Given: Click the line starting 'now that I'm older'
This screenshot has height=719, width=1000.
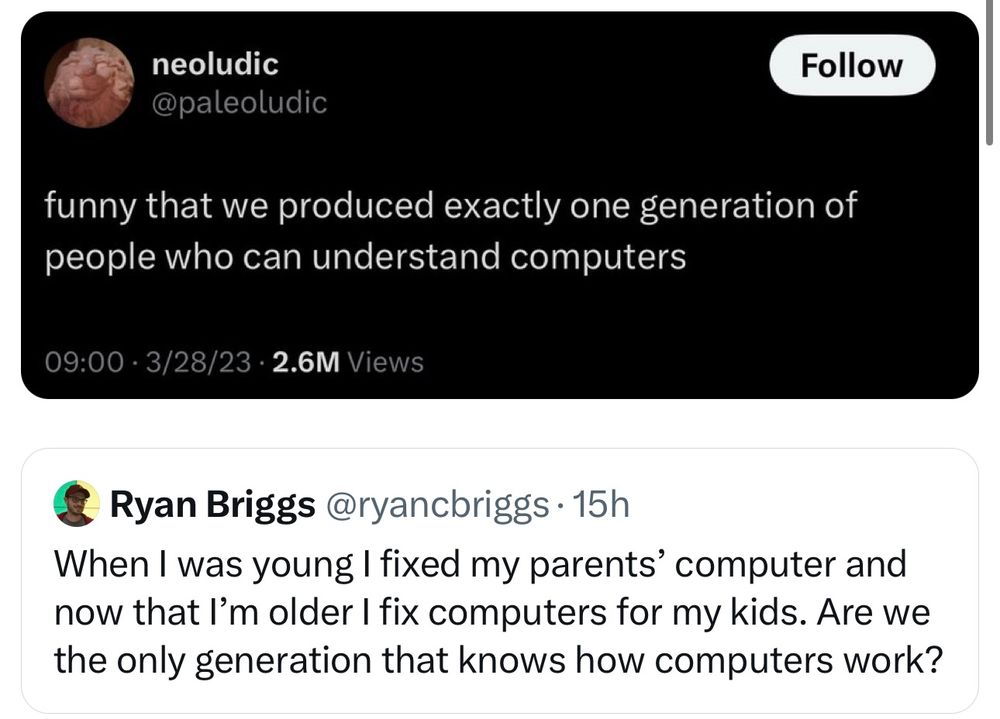Looking at the screenshot, I should (x=490, y=612).
